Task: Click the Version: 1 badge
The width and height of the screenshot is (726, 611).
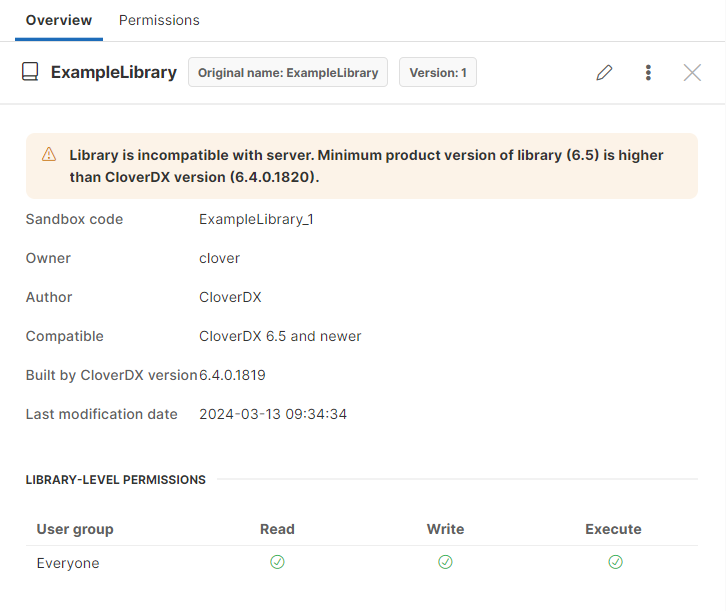Action: click(438, 72)
